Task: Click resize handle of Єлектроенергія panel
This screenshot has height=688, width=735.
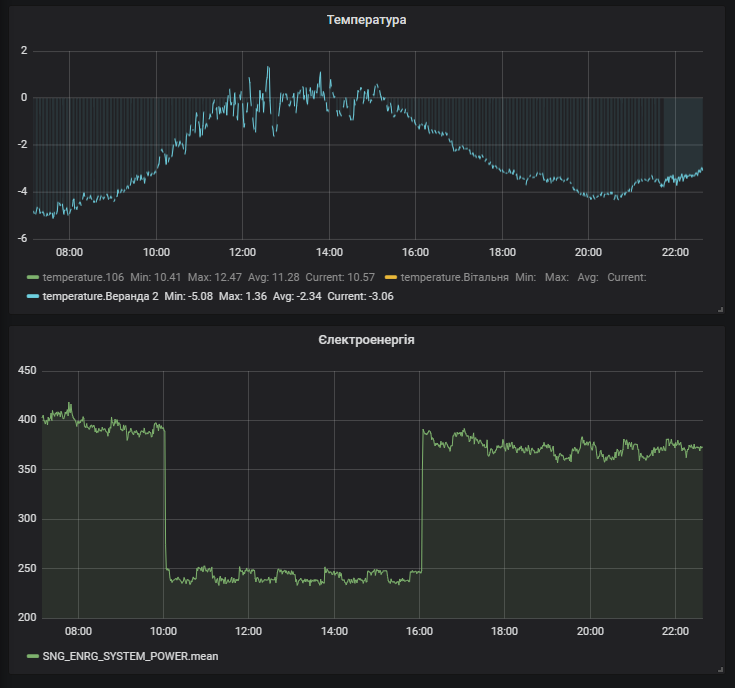Action: (x=720, y=669)
